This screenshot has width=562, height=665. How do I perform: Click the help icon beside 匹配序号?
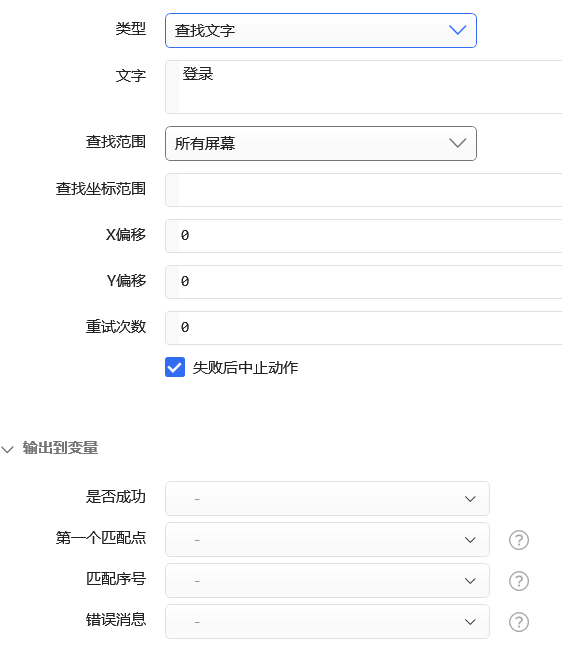coord(519,581)
